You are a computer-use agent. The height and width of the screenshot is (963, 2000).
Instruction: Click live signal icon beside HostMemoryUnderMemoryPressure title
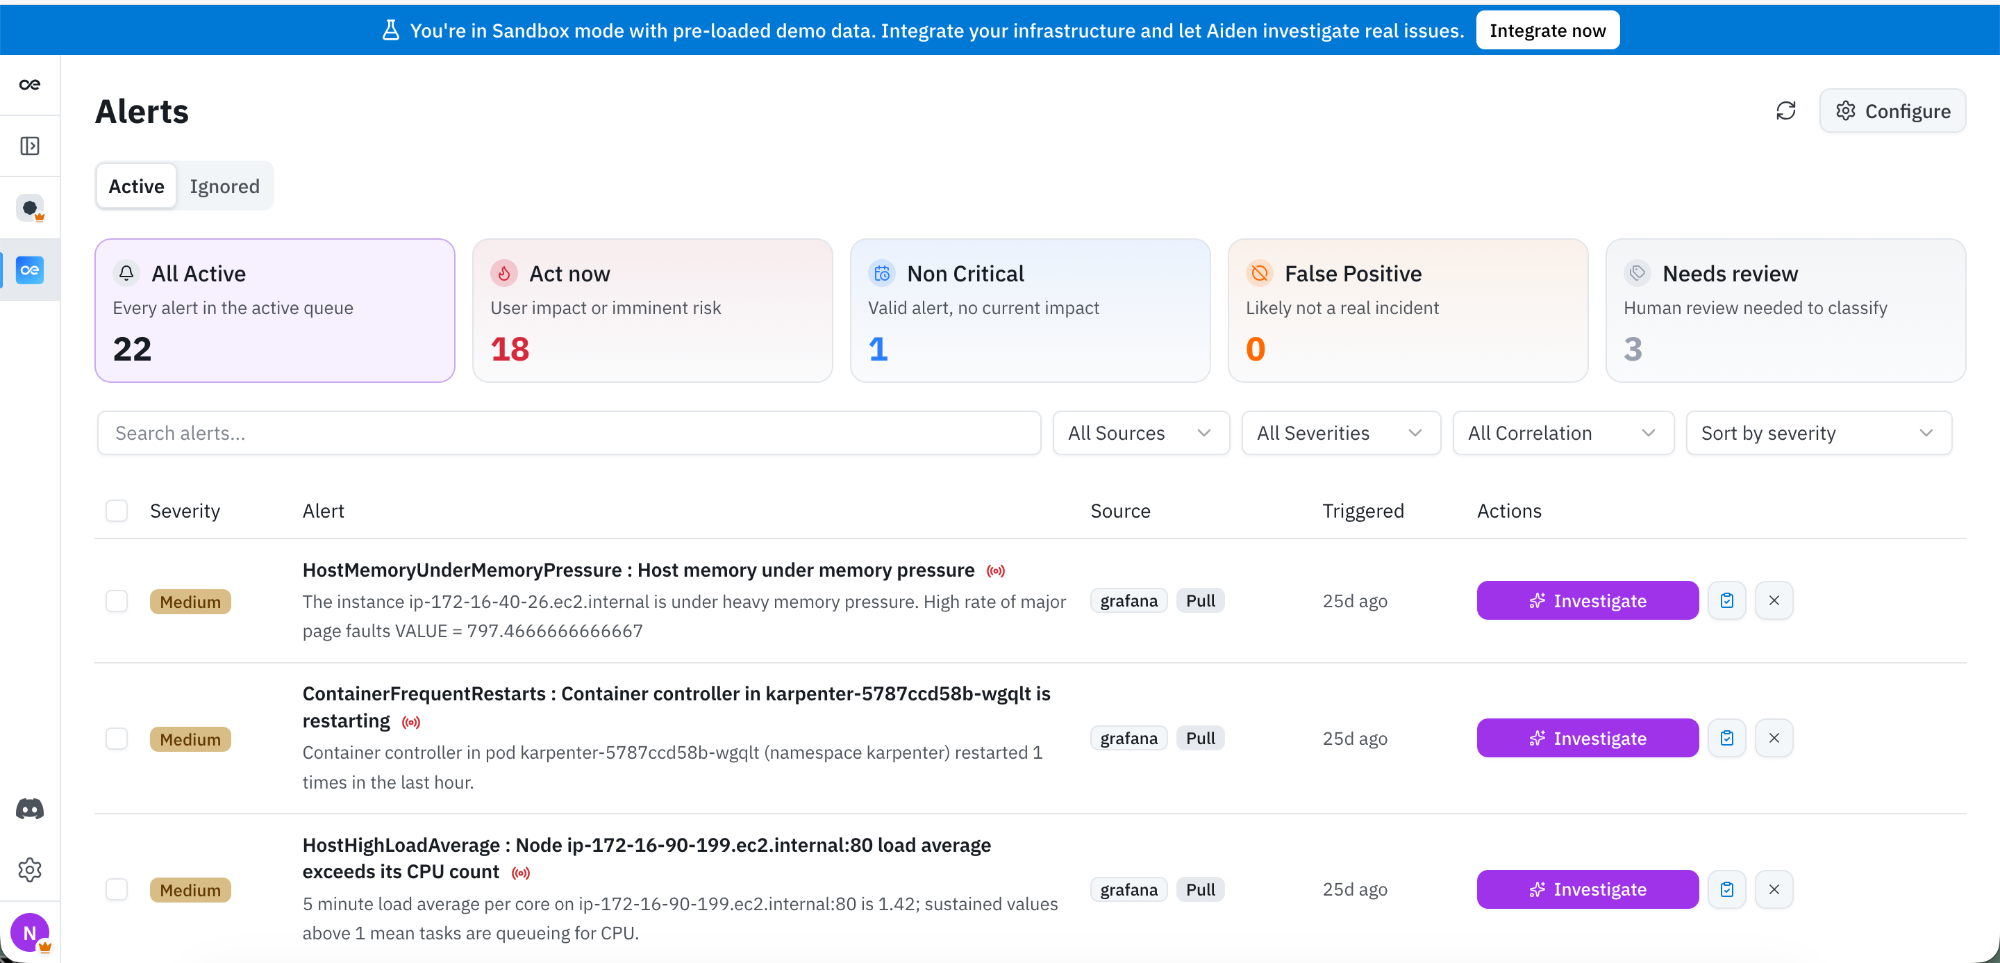pos(996,571)
